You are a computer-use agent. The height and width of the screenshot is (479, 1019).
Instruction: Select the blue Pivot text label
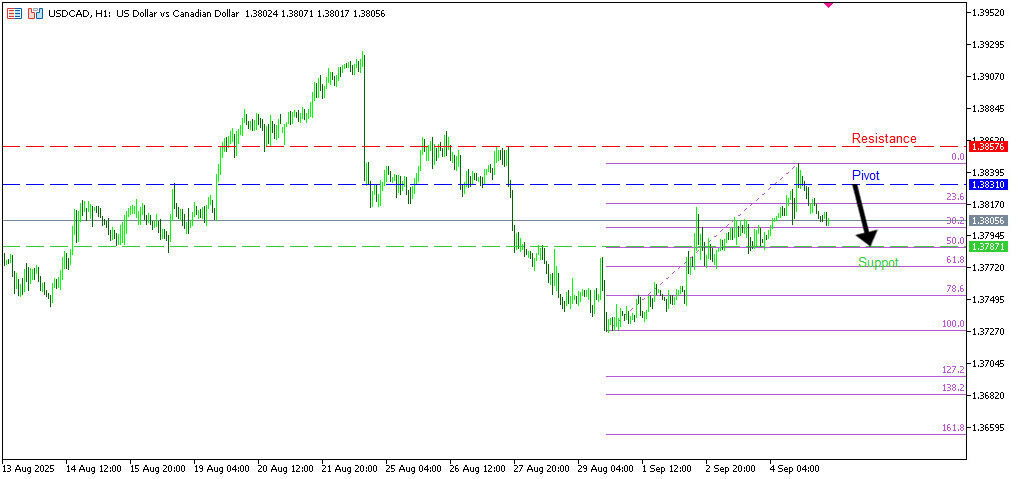(x=865, y=176)
